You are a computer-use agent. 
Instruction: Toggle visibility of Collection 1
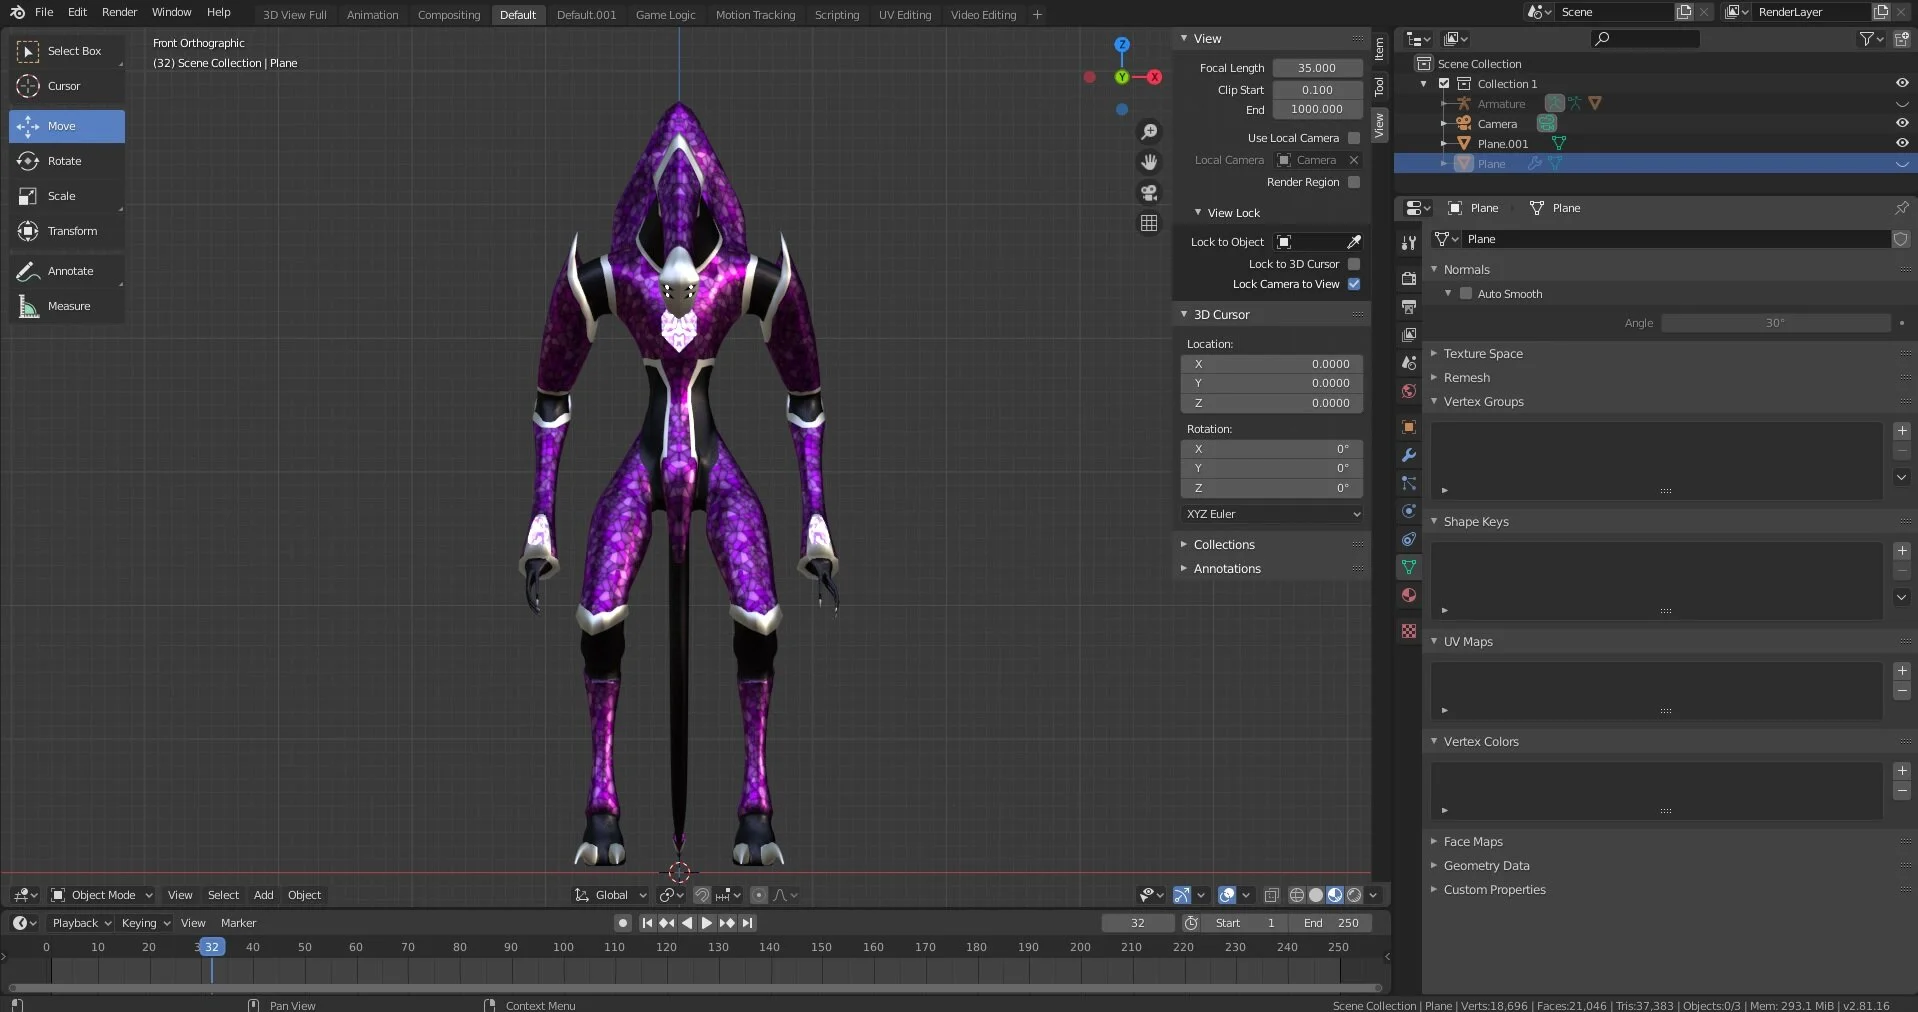tap(1901, 84)
